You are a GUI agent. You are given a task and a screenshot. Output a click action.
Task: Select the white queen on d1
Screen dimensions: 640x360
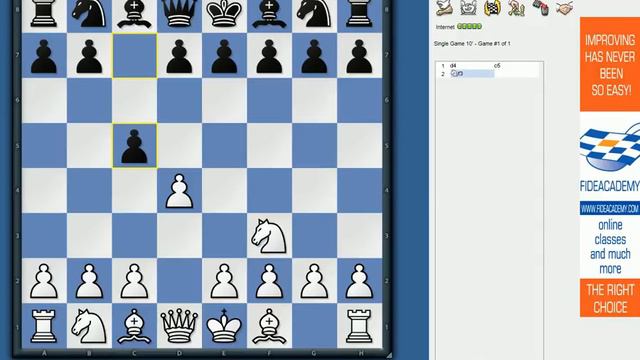(179, 326)
